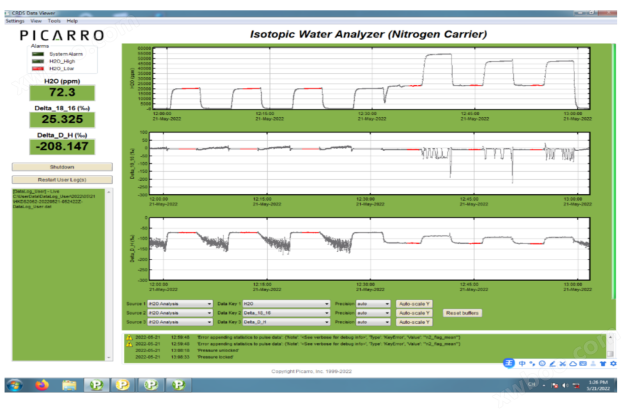
Task: Click the shirt skin icon in IME toolbar
Action: [603, 363]
